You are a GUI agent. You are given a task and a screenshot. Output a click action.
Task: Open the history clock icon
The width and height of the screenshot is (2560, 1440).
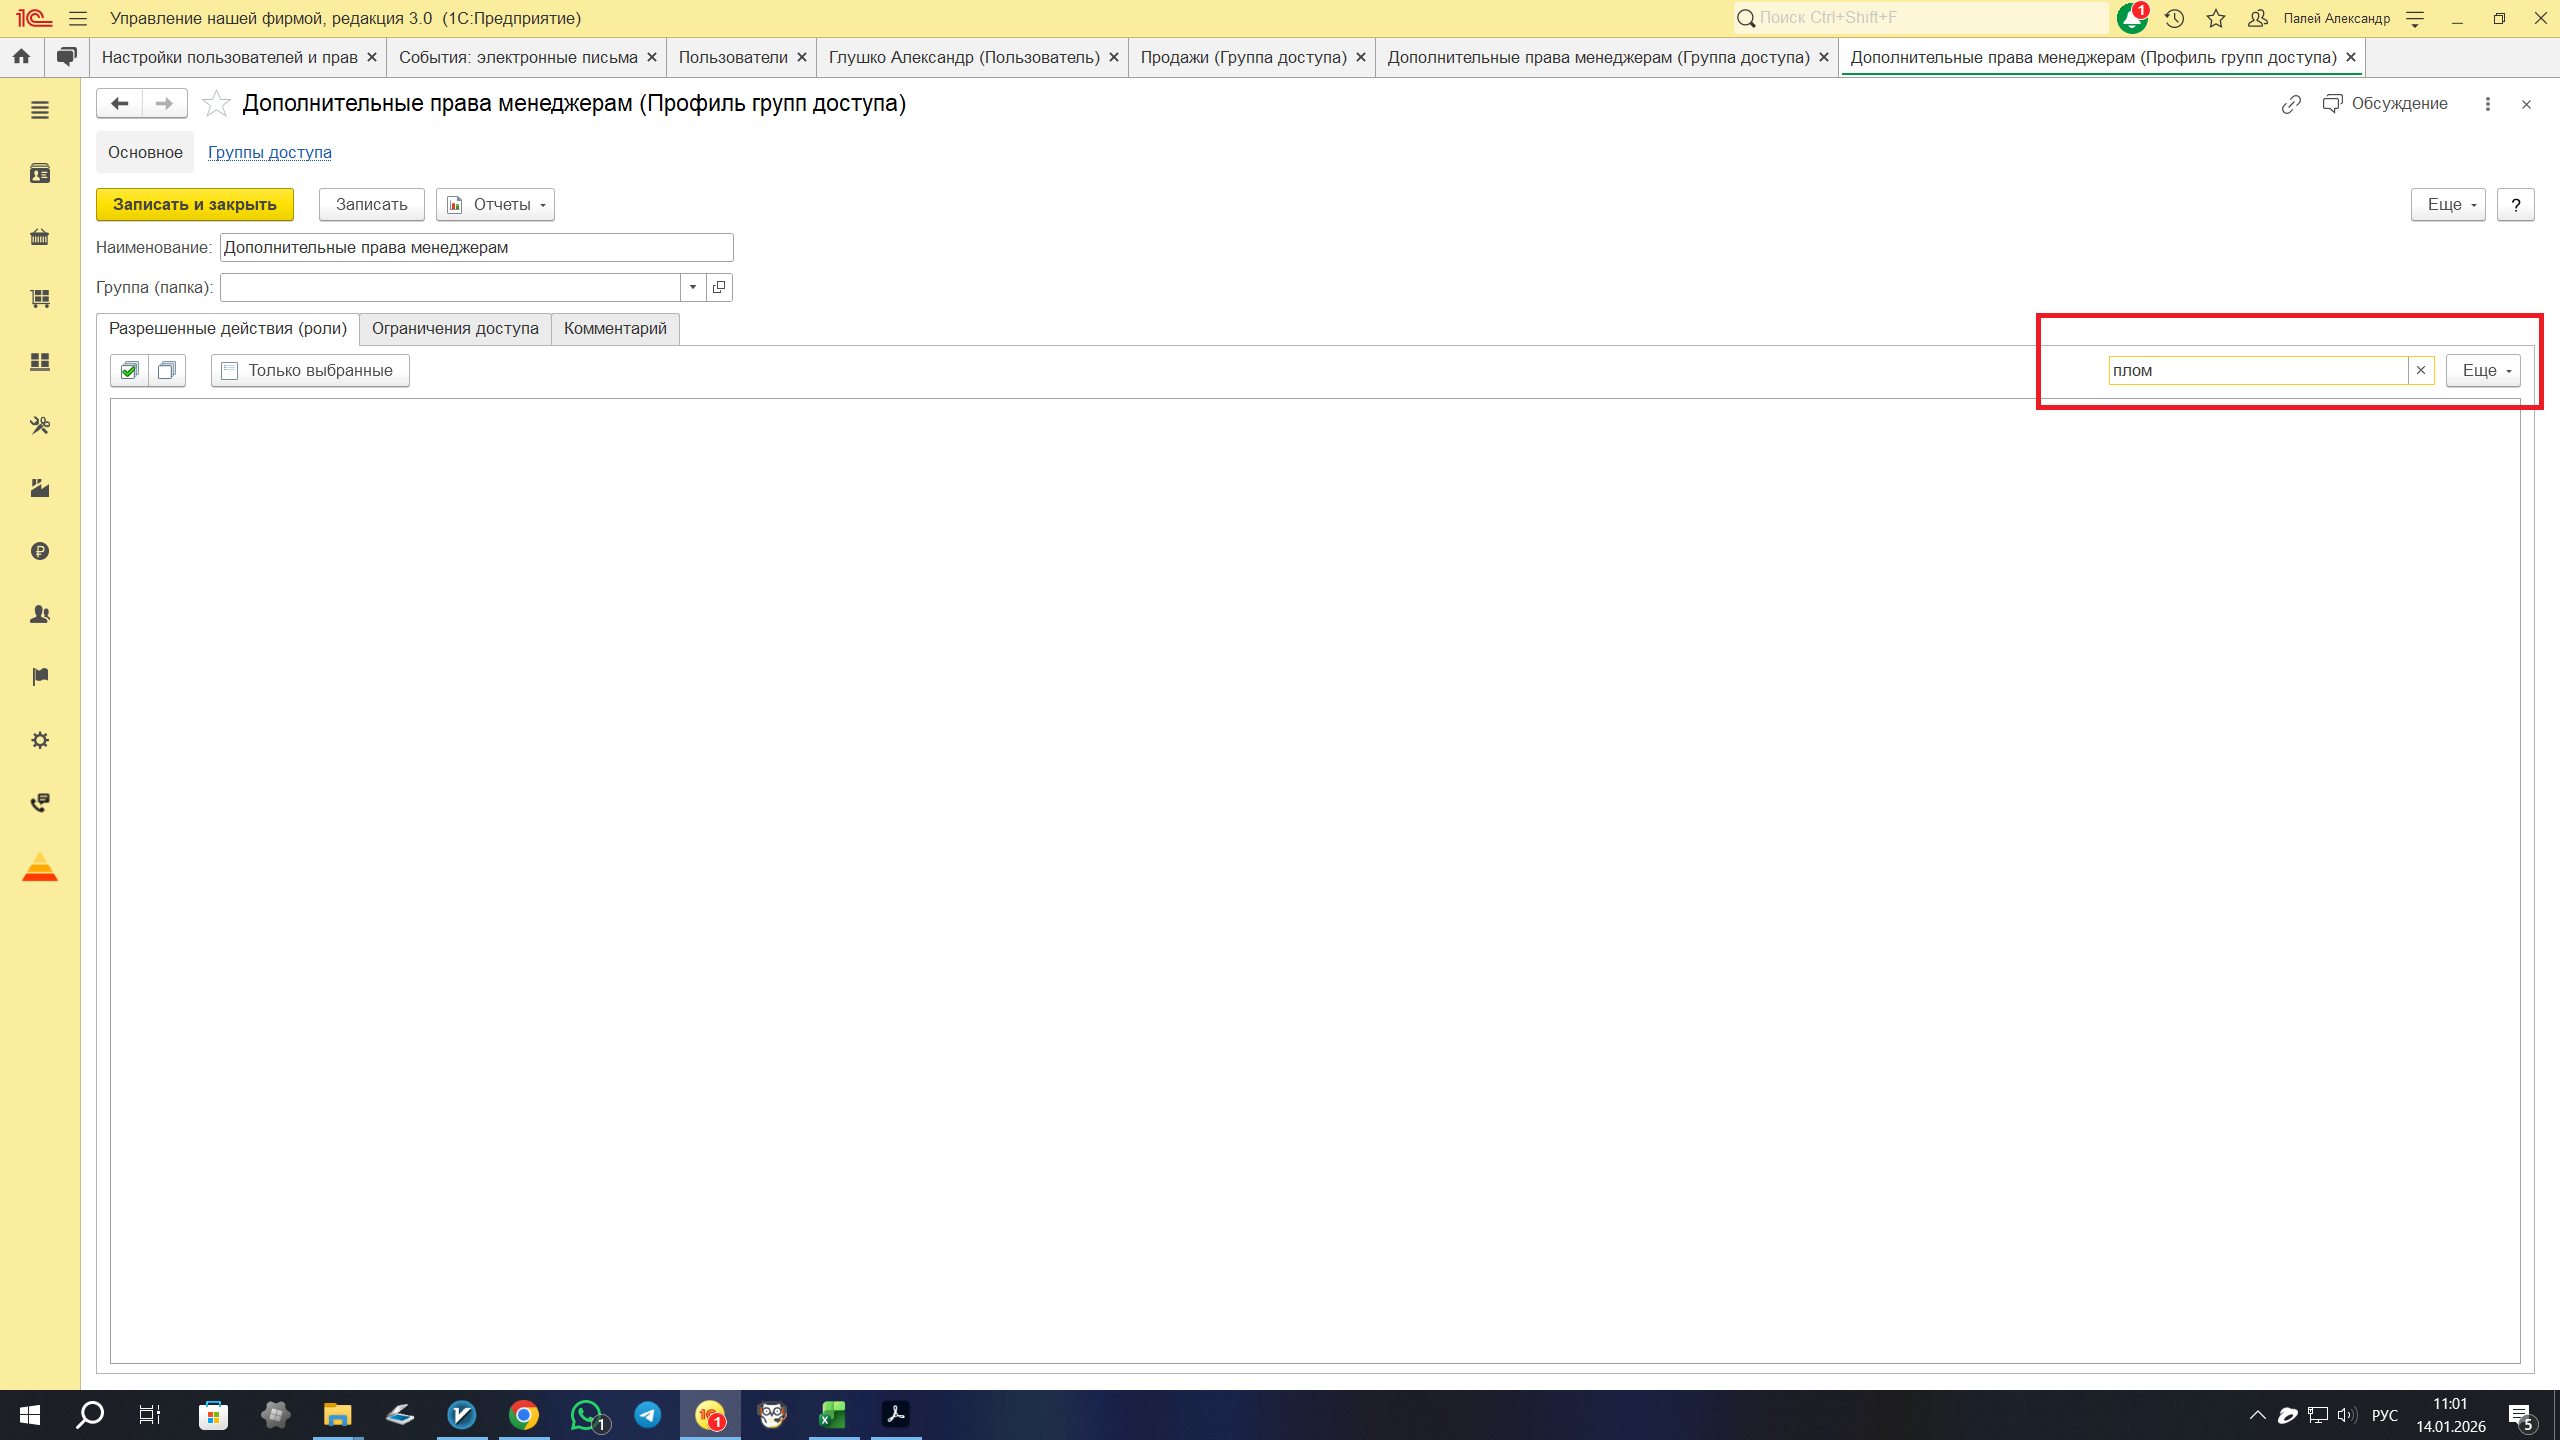[x=2174, y=18]
